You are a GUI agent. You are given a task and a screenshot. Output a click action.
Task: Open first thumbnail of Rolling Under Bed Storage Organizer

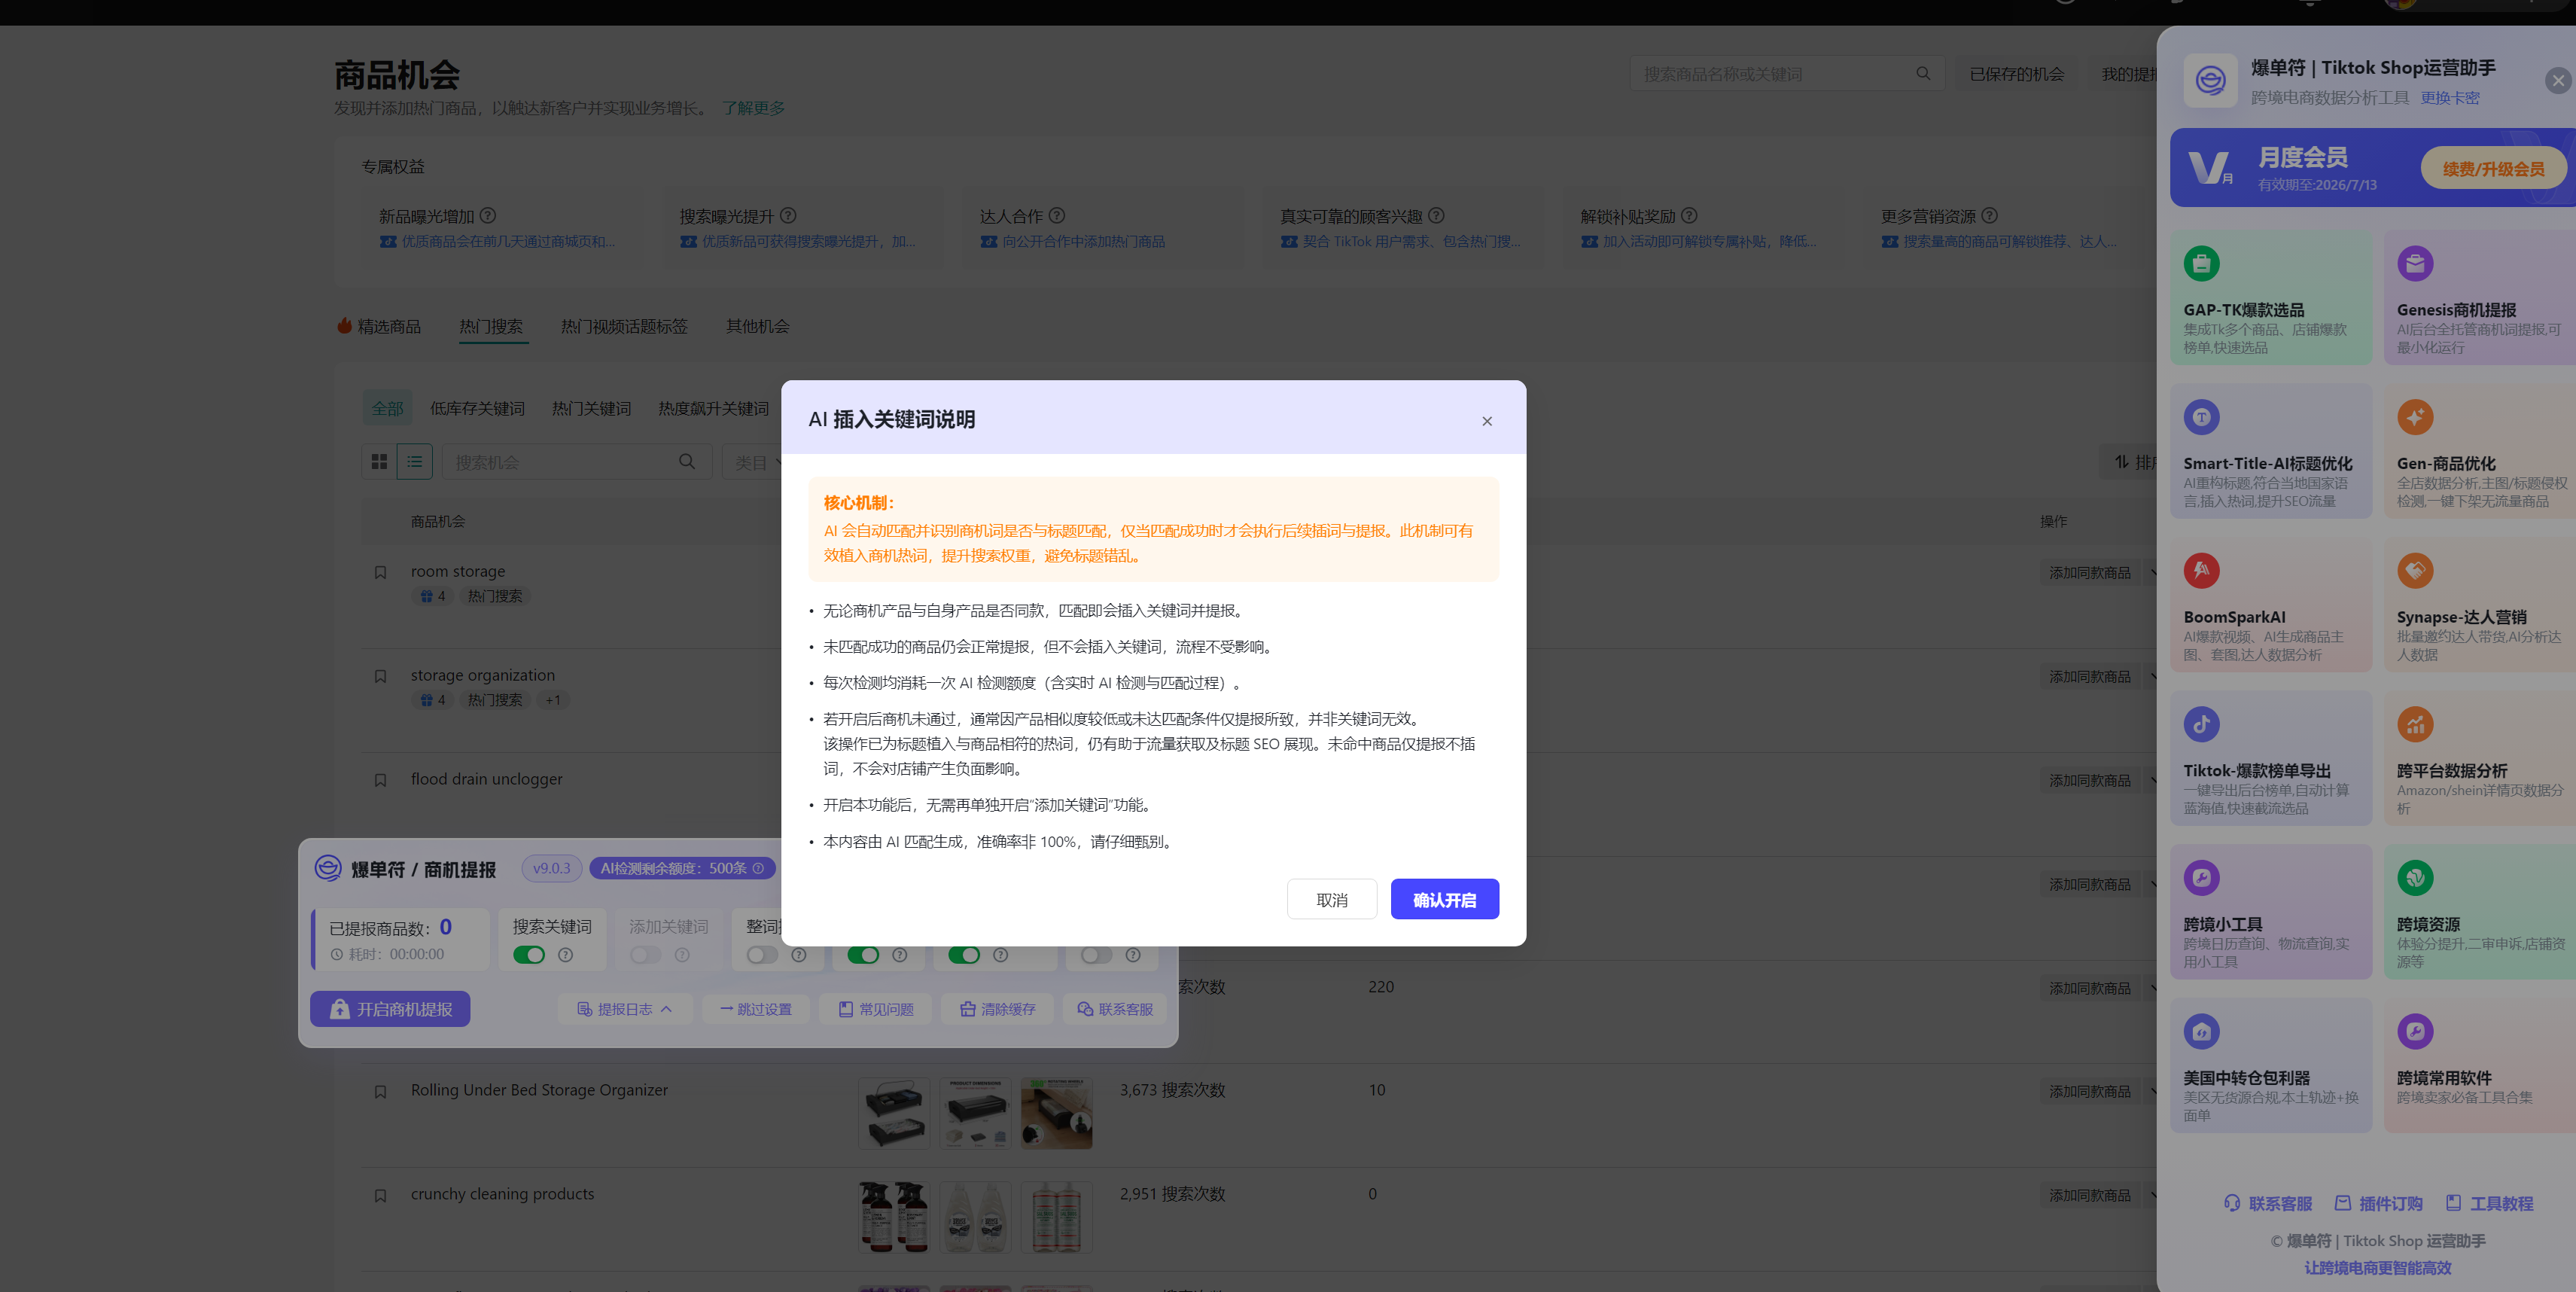[x=894, y=1113]
